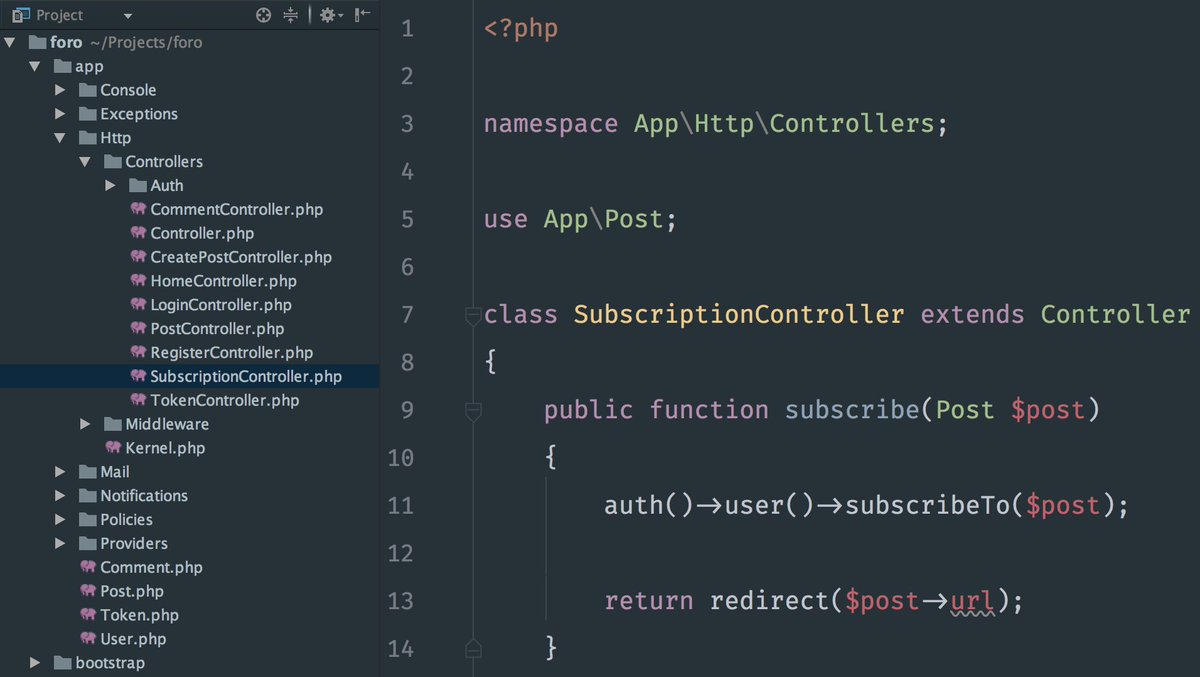This screenshot has height=677, width=1200.
Task: Click the extended Controller class name in editor
Action: (1115, 315)
